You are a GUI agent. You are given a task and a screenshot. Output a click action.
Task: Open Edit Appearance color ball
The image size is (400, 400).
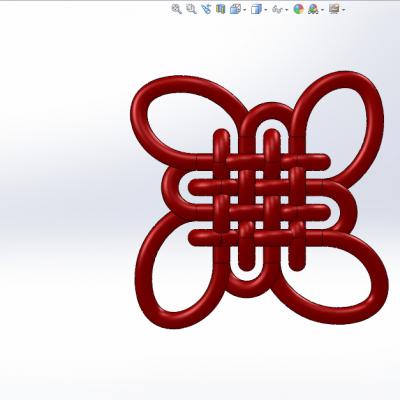pyautogui.click(x=298, y=9)
